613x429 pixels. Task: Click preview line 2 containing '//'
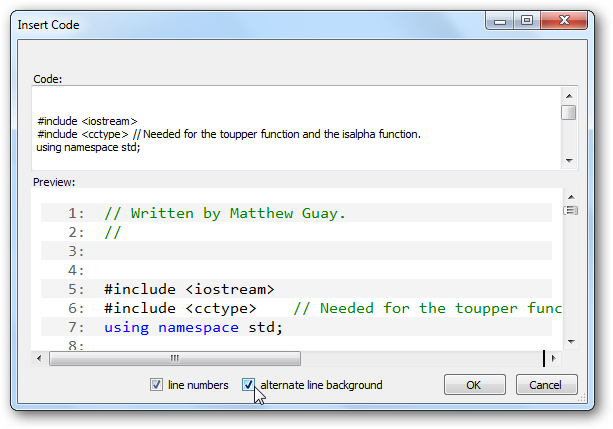point(113,232)
